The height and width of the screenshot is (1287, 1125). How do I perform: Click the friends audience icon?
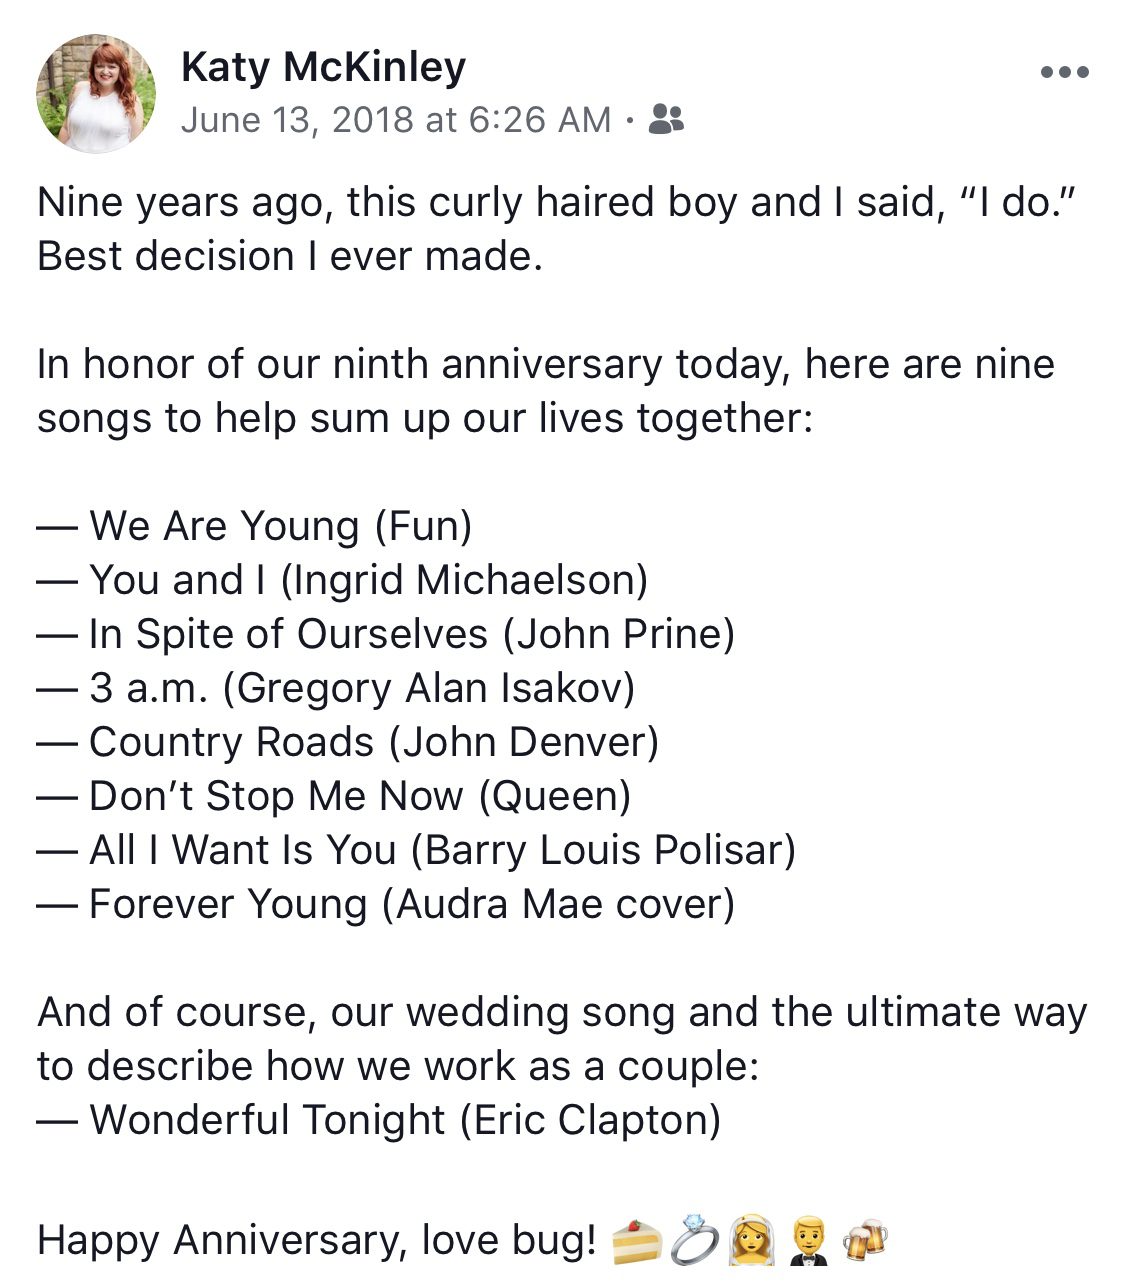(666, 120)
